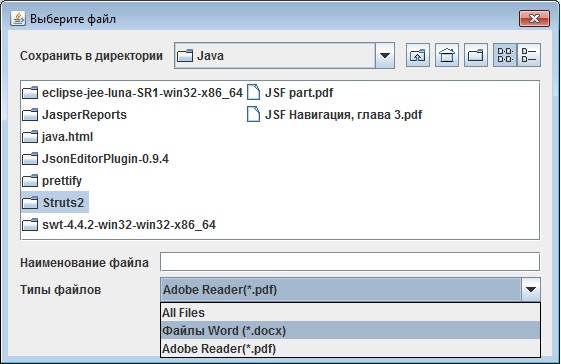Click folder icon next to eclipse-jee-luna
Screen dimensions: 561x364
[x=30, y=93]
